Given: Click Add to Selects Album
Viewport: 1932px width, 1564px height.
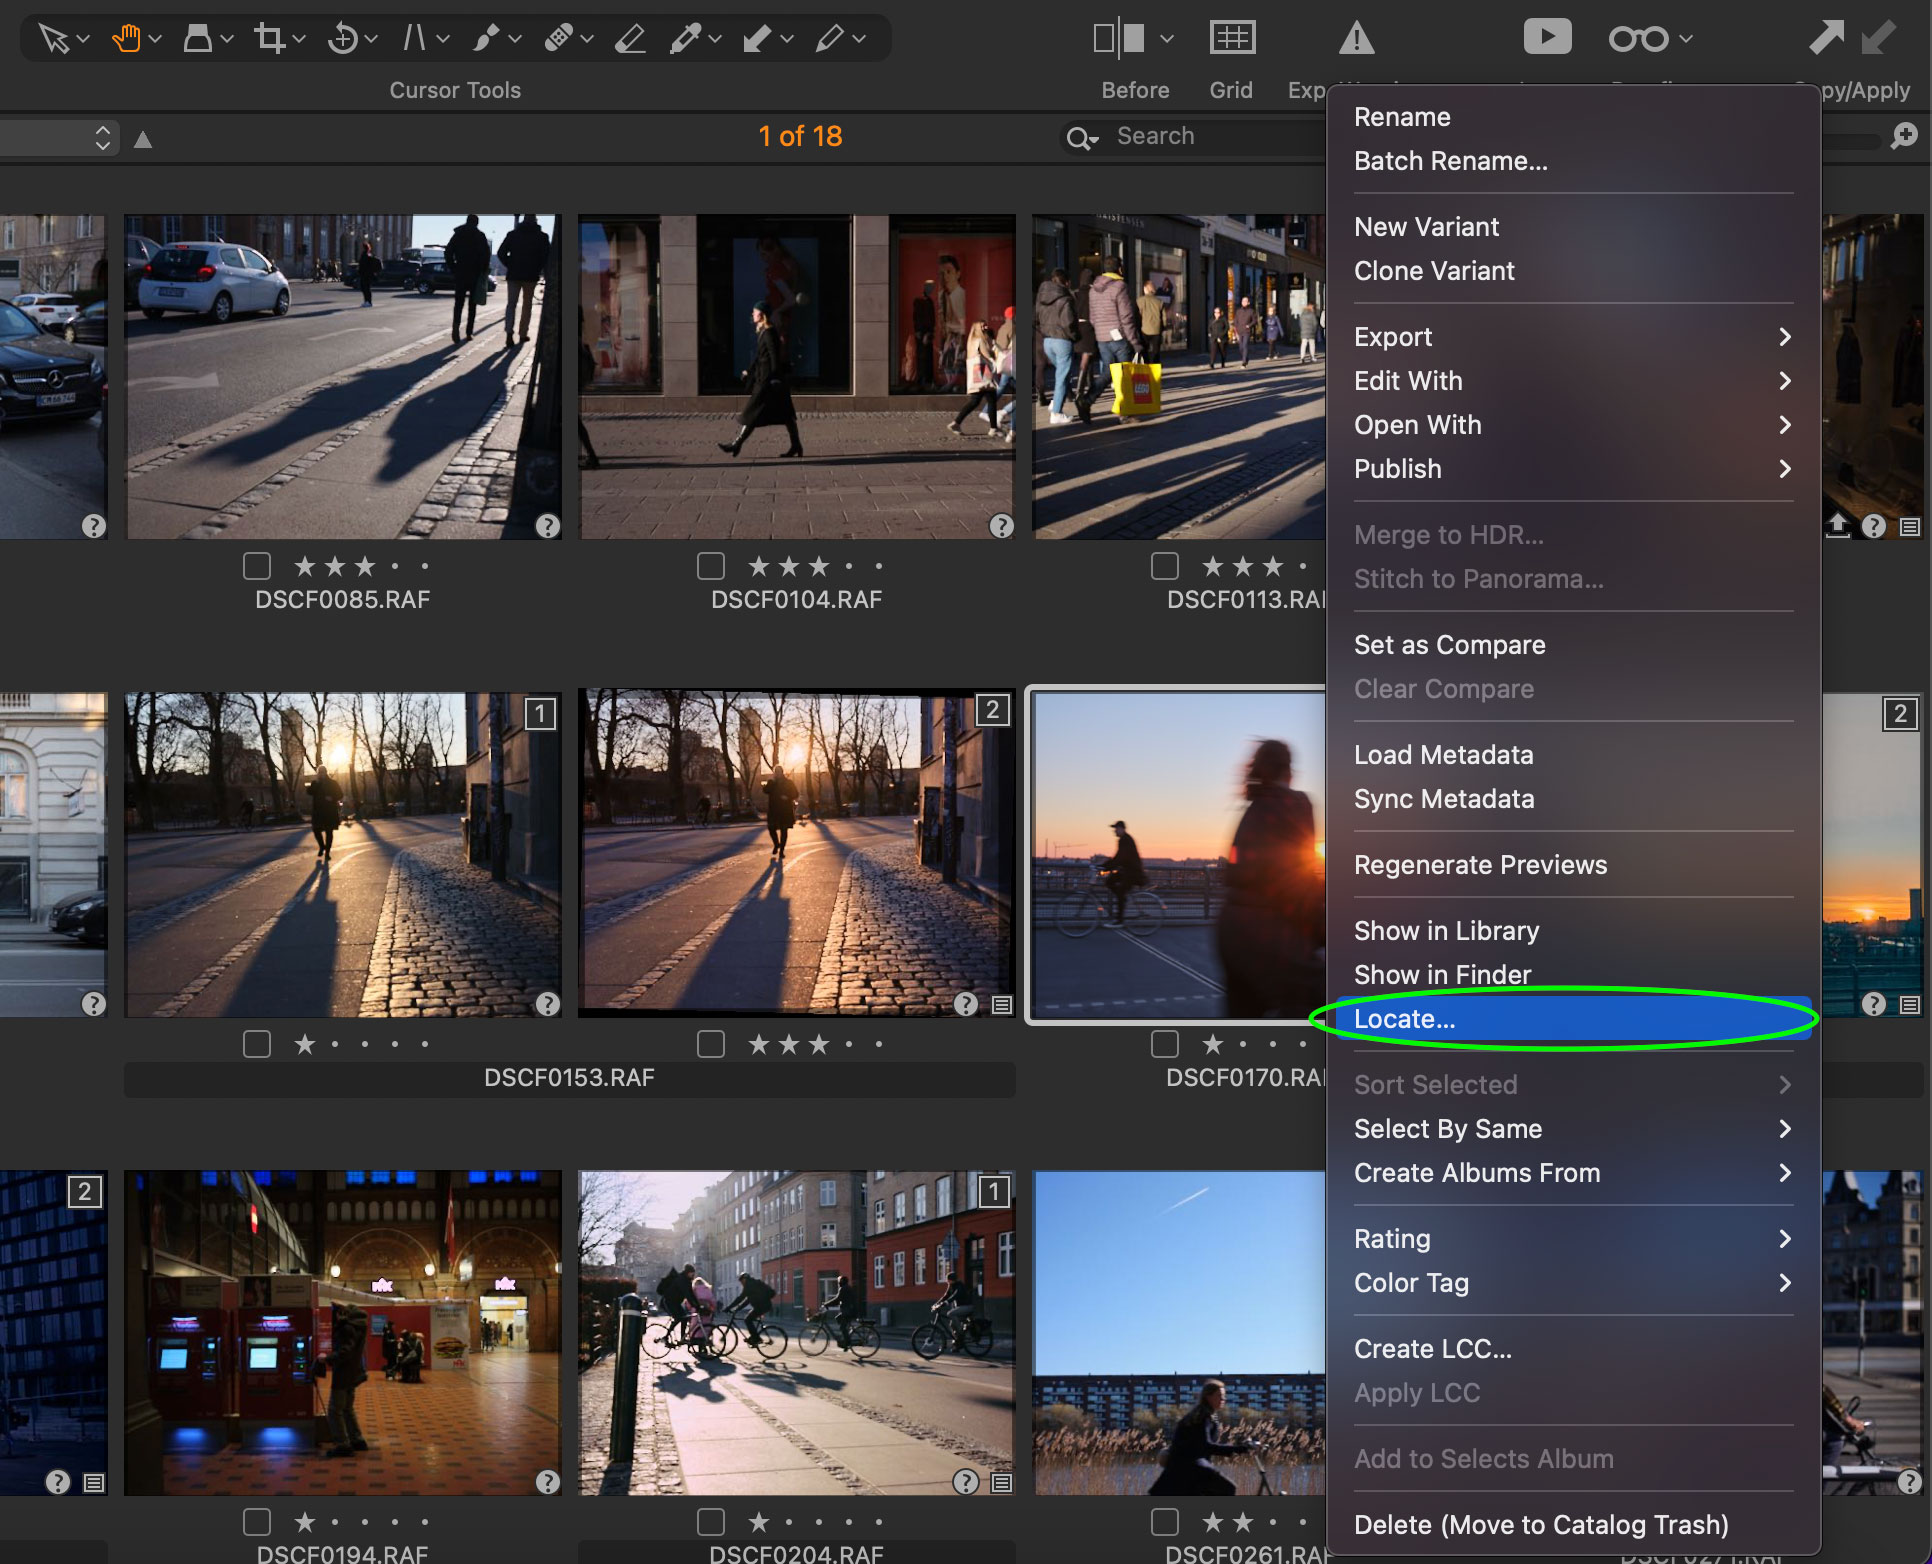Looking at the screenshot, I should (x=1484, y=1459).
